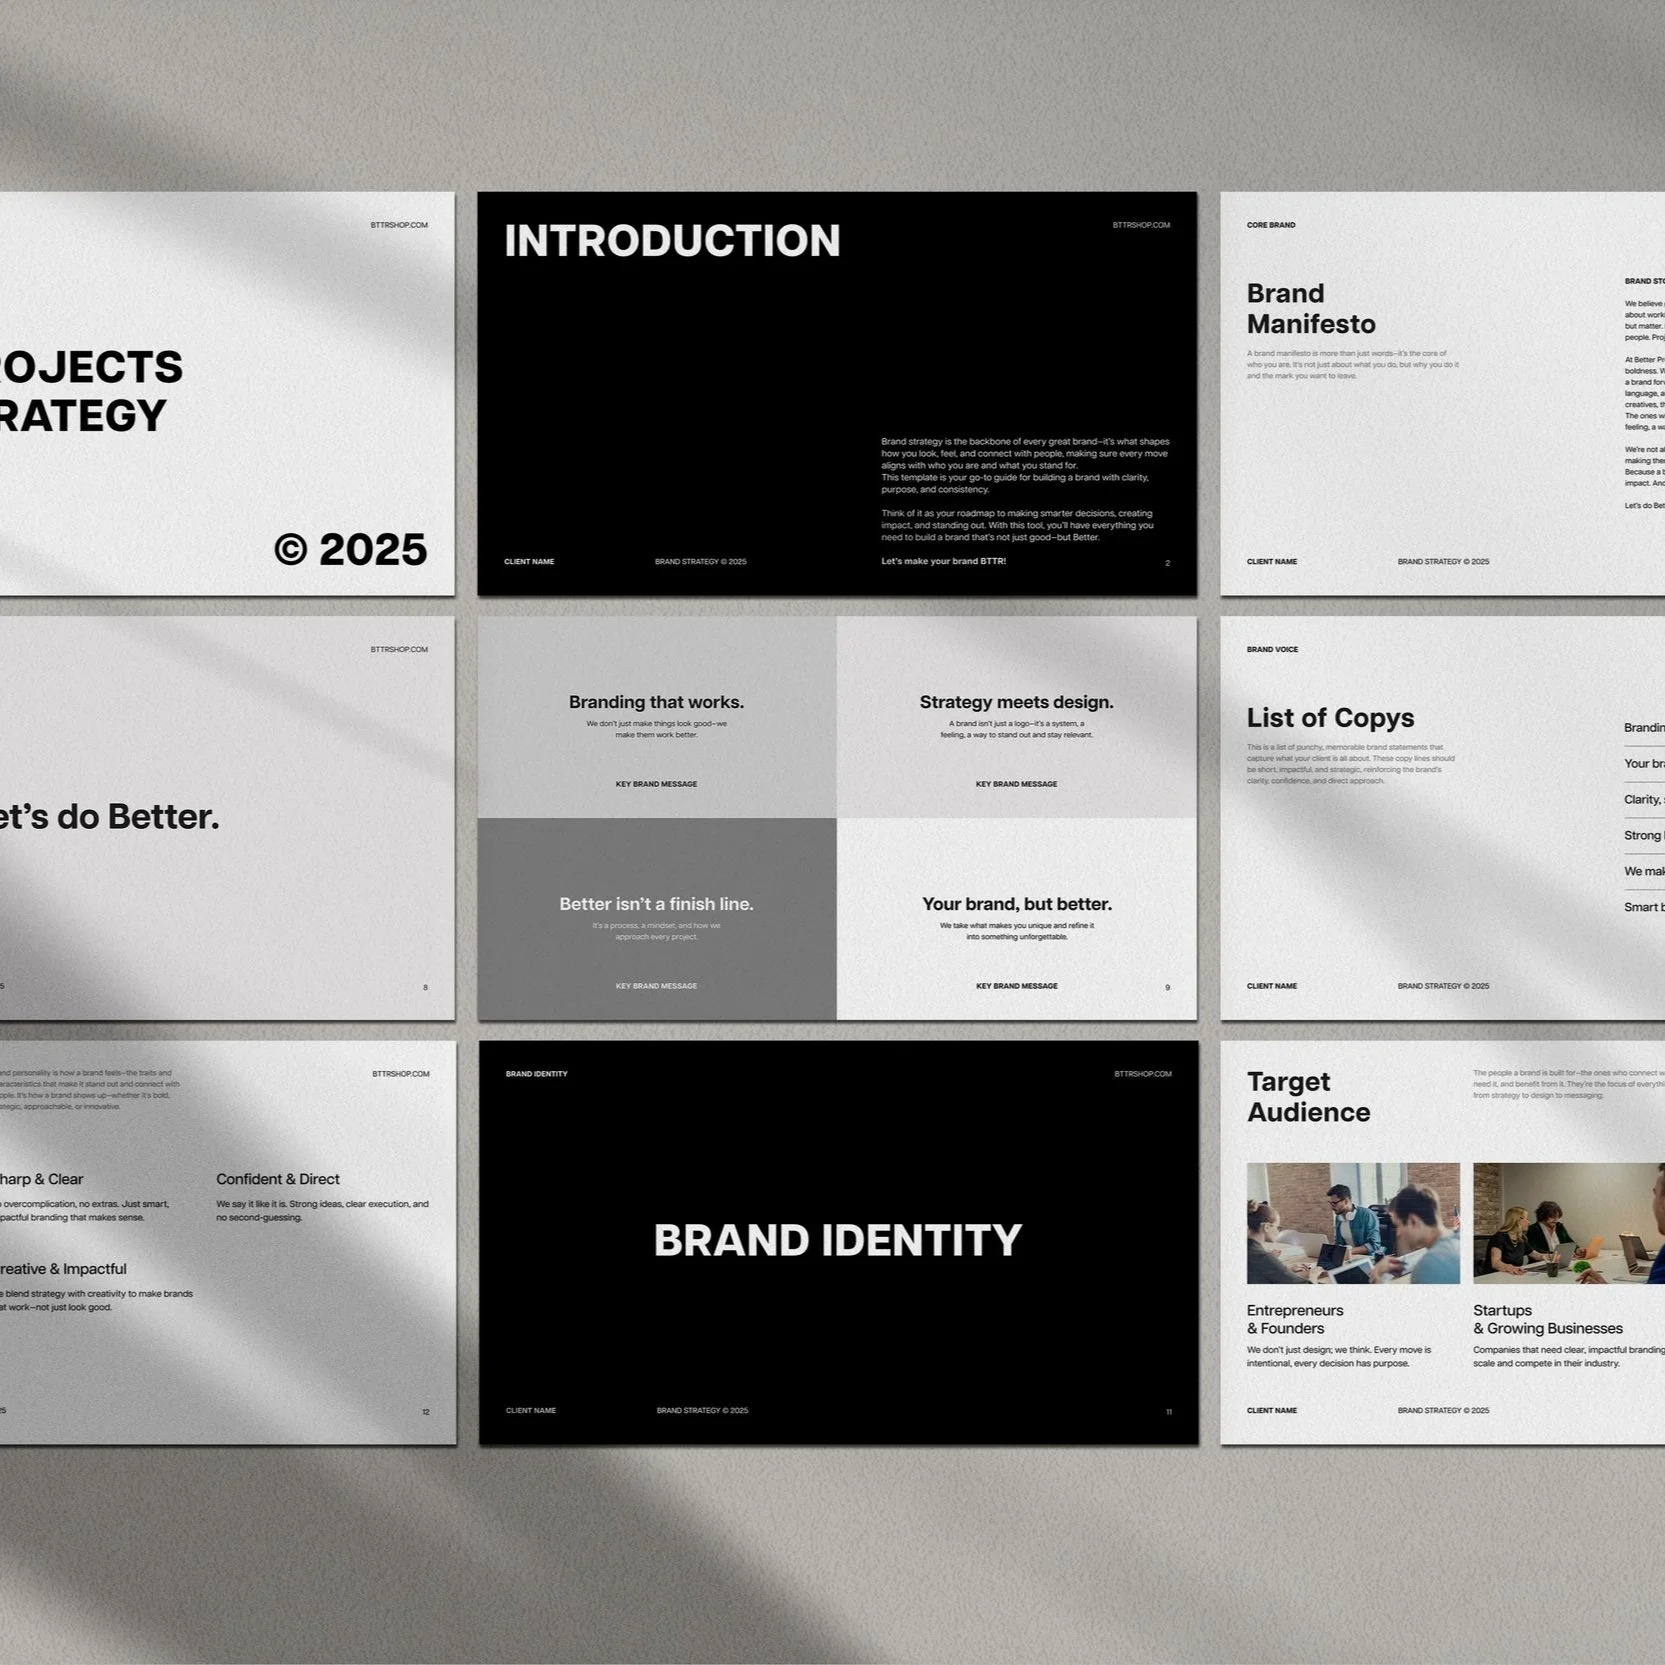Click 'We say it like it is' description
The height and width of the screenshot is (1665, 1665).
[322, 1210]
